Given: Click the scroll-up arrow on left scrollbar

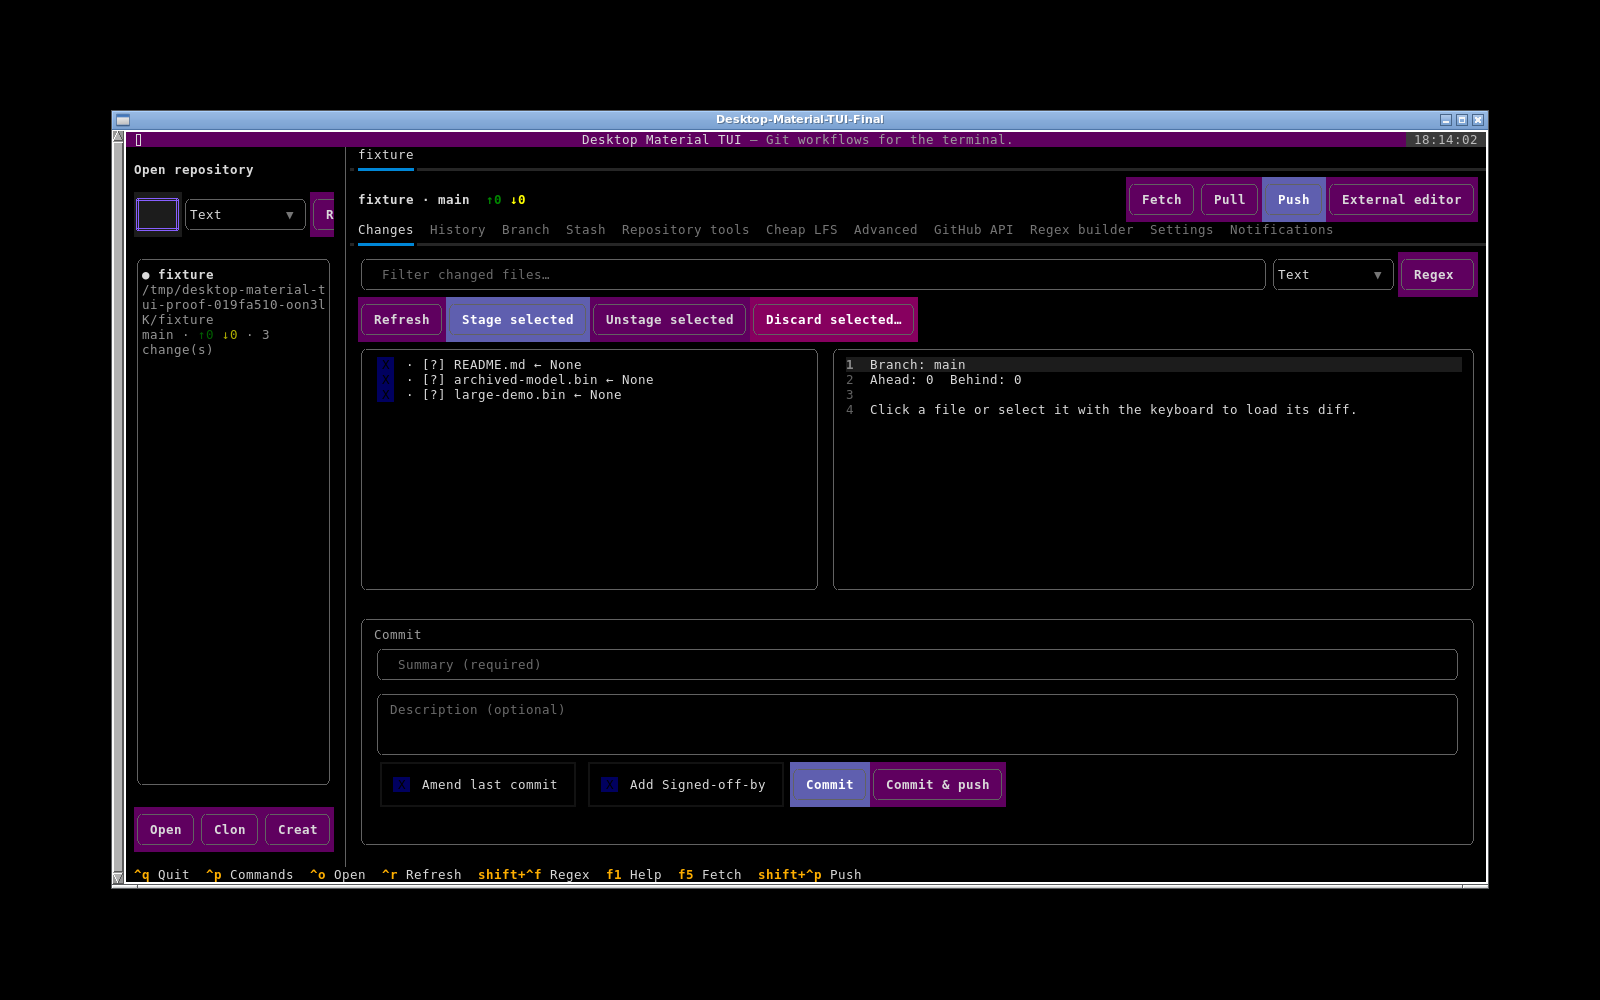Looking at the screenshot, I should [x=118, y=137].
